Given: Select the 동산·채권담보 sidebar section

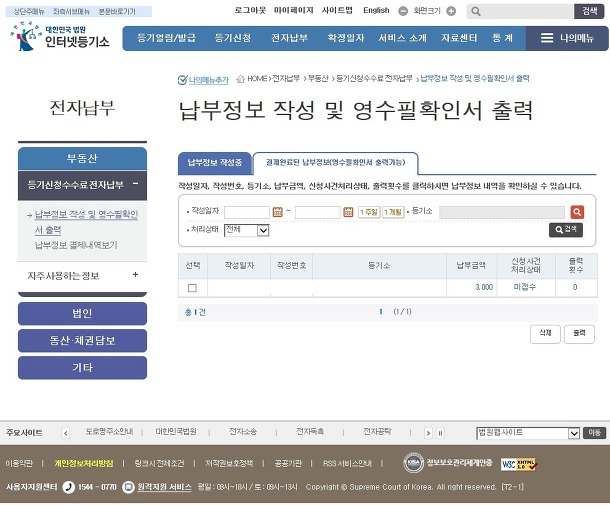Looking at the screenshot, I should click(82, 341).
